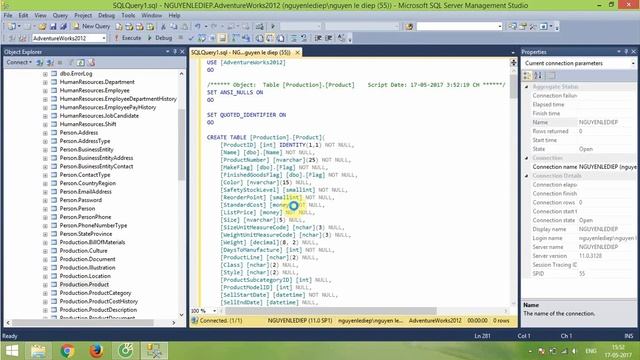Viewport: 640px width, 360px height.
Task: Click the rightmost Object Explorer toolbar icon
Action: point(91,62)
